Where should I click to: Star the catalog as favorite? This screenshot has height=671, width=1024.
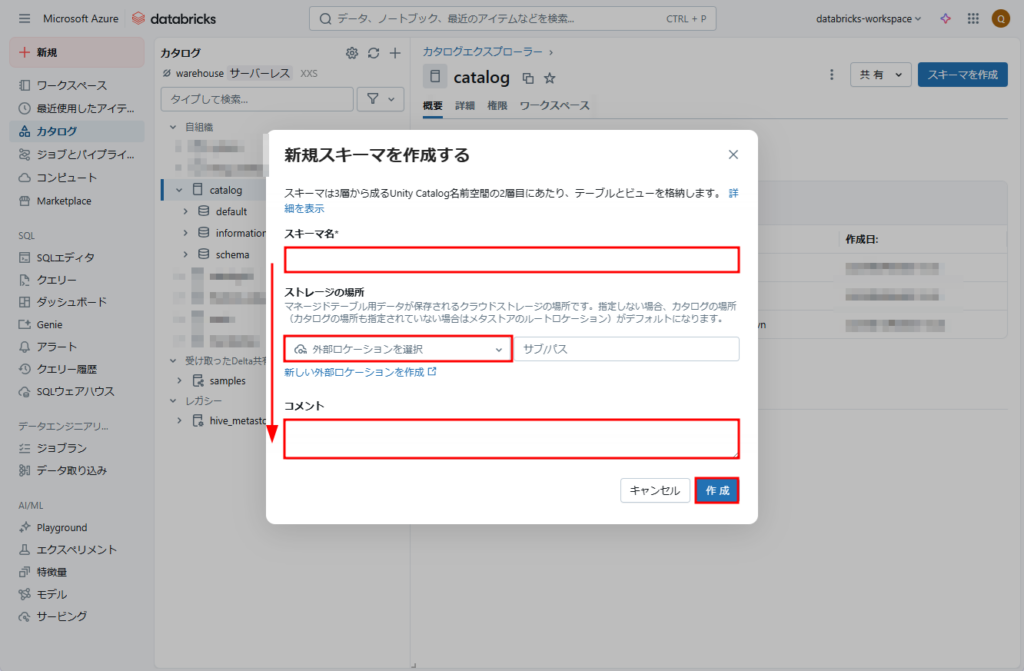click(550, 78)
